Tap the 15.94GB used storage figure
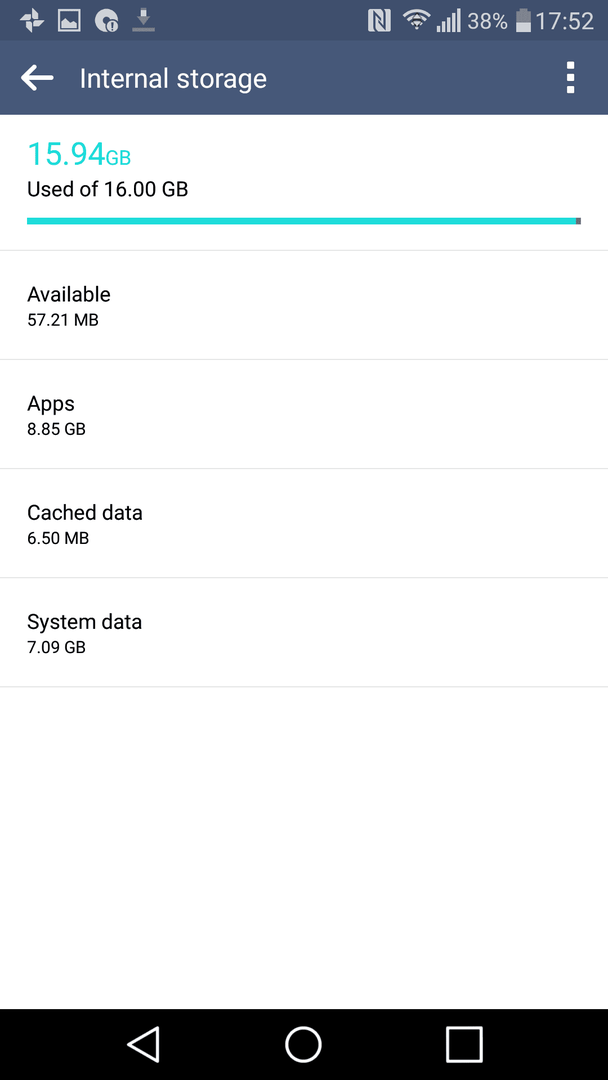This screenshot has height=1080, width=608. click(78, 154)
